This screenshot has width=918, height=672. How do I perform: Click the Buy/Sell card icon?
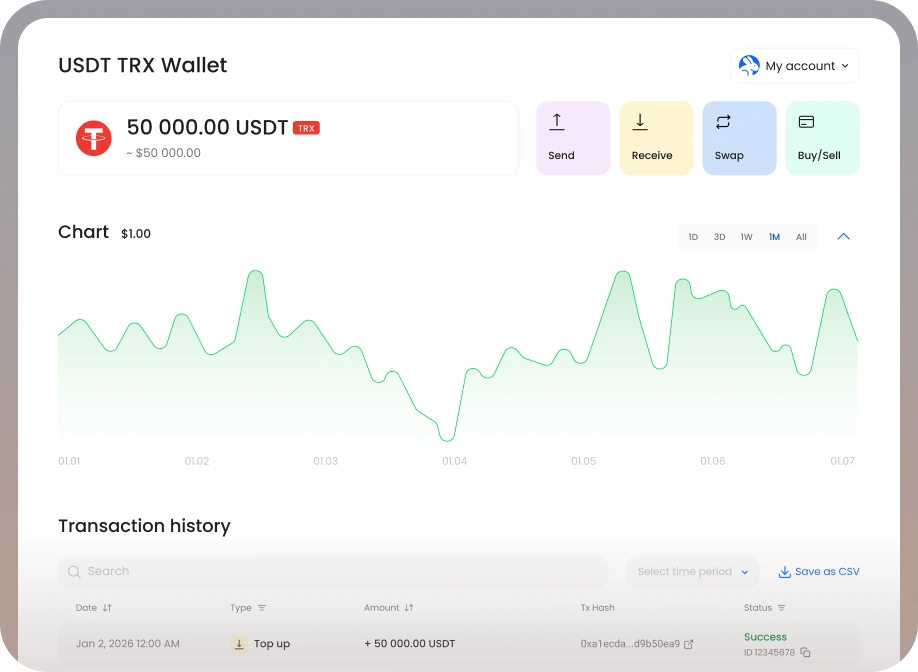[x=806, y=122]
